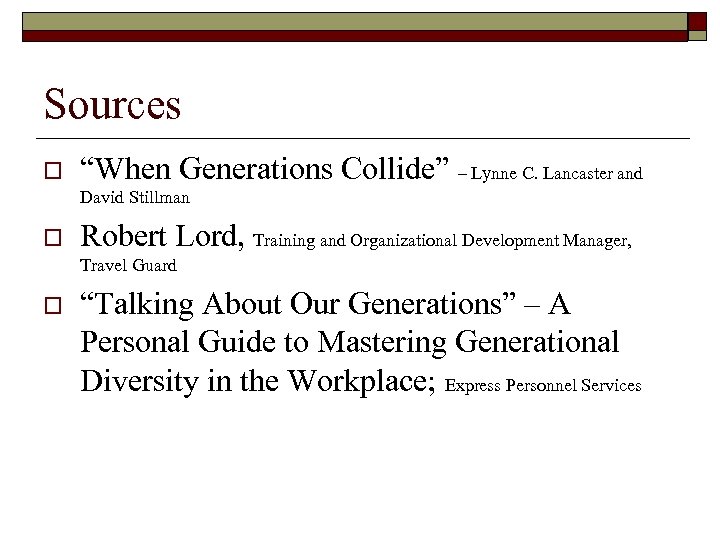Screen dimensions: 720x540
Task: Click the name "David Stillman"
Action: tap(135, 197)
